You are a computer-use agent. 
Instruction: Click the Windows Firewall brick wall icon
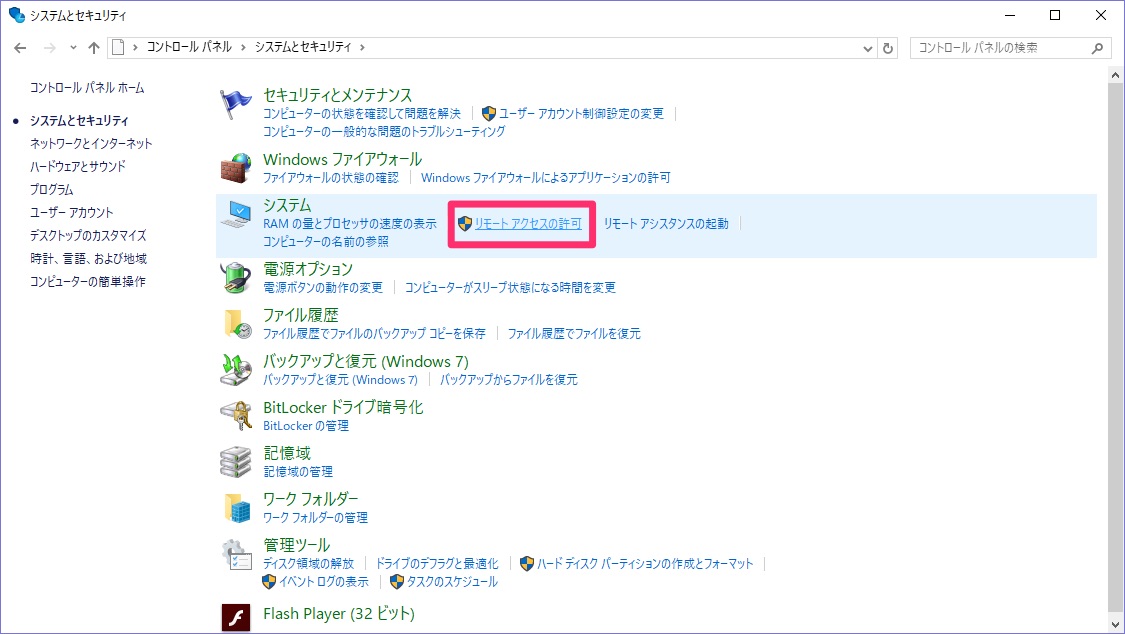pos(235,169)
